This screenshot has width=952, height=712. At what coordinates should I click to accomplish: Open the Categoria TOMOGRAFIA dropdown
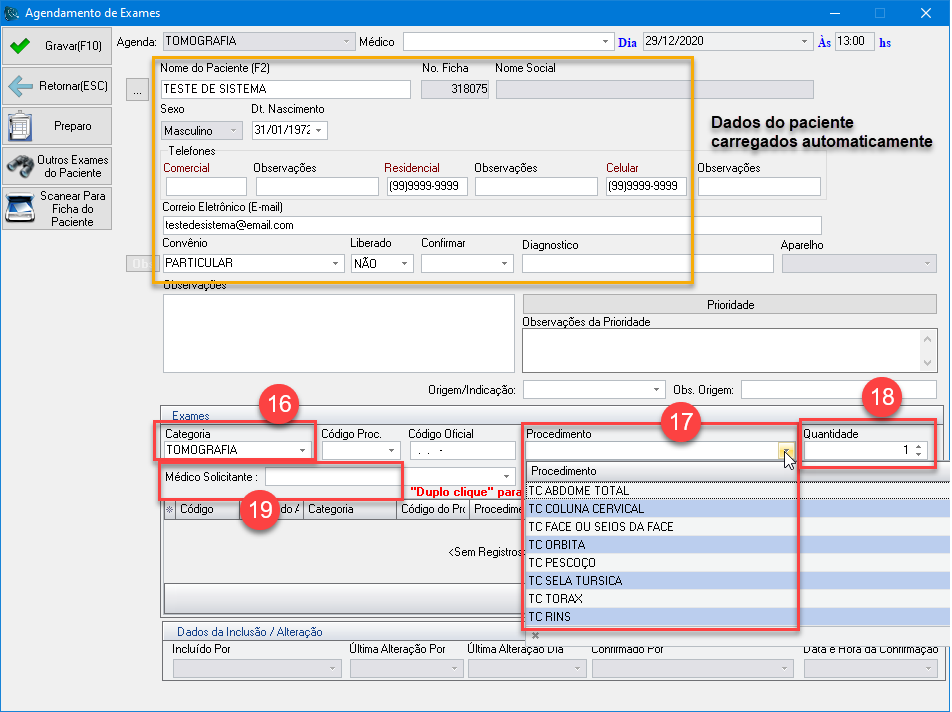tap(302, 451)
